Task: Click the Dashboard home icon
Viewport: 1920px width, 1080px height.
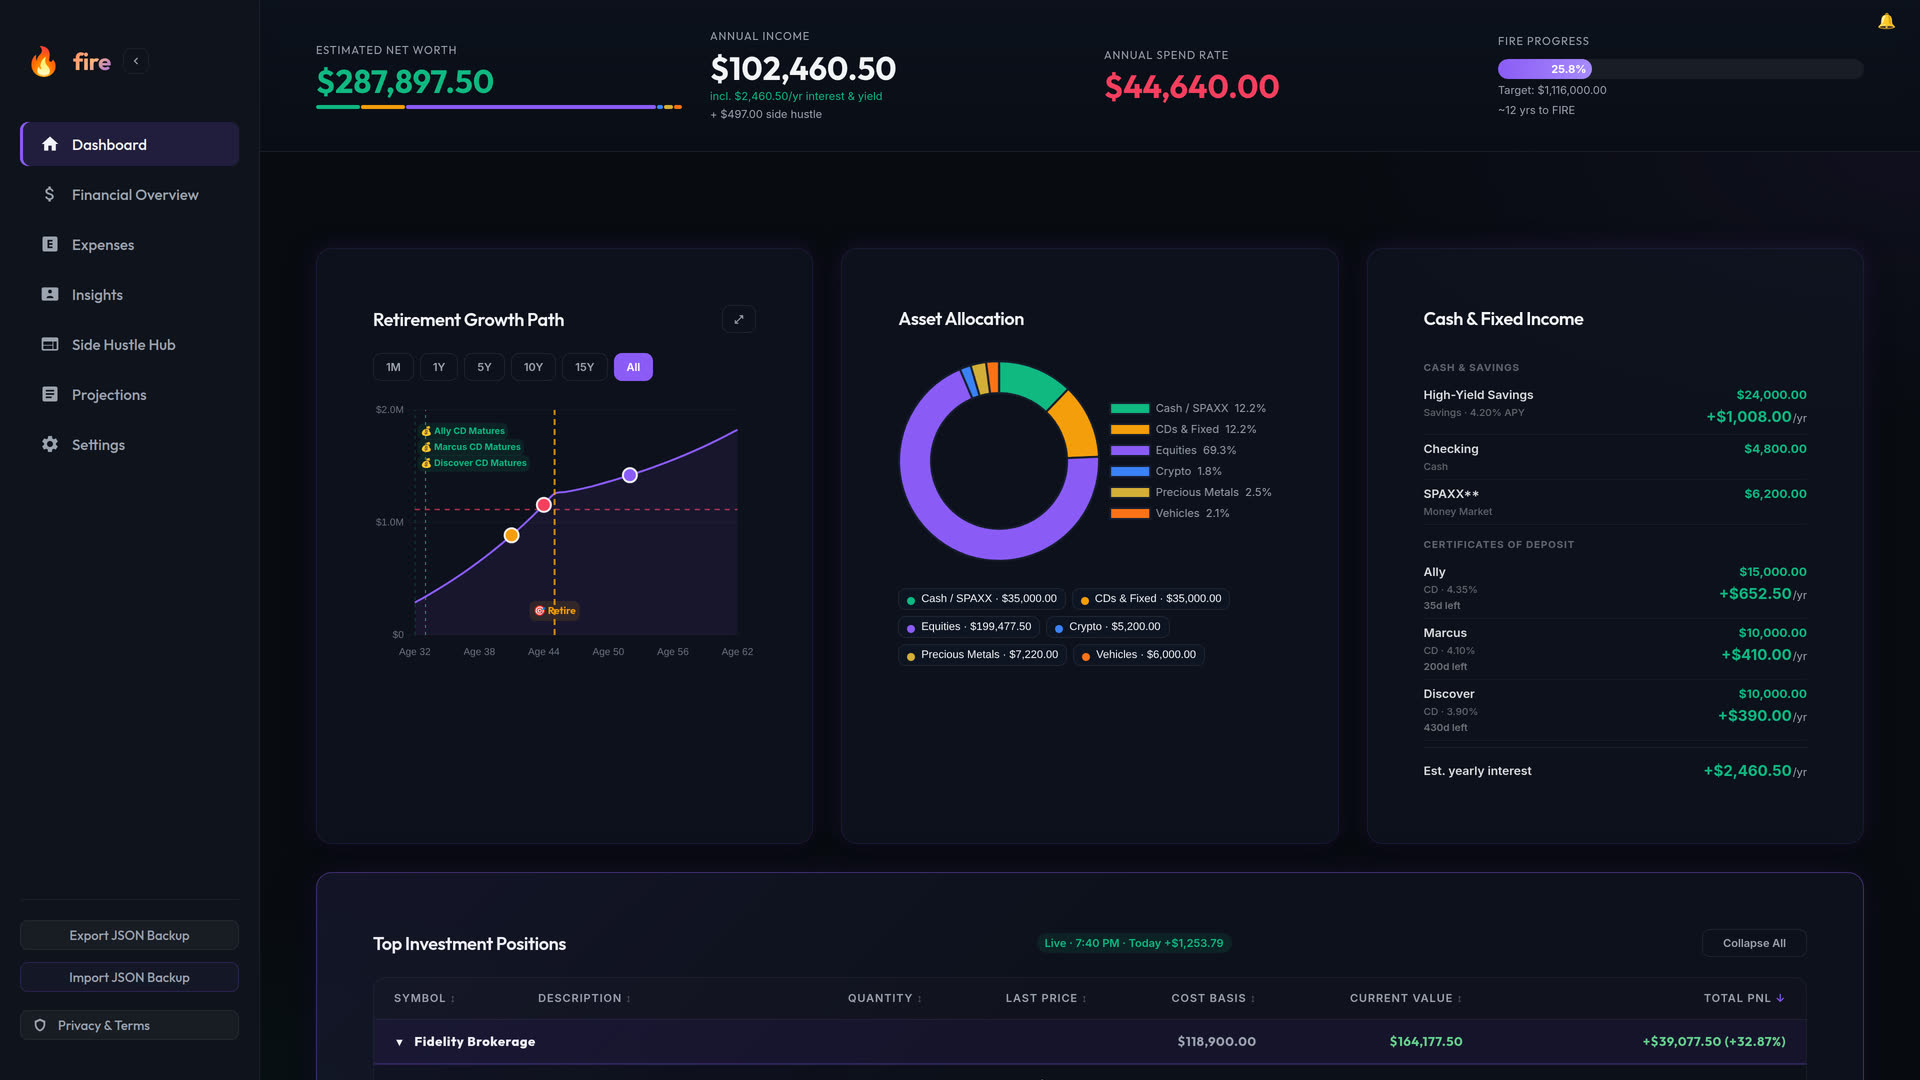Action: (50, 144)
